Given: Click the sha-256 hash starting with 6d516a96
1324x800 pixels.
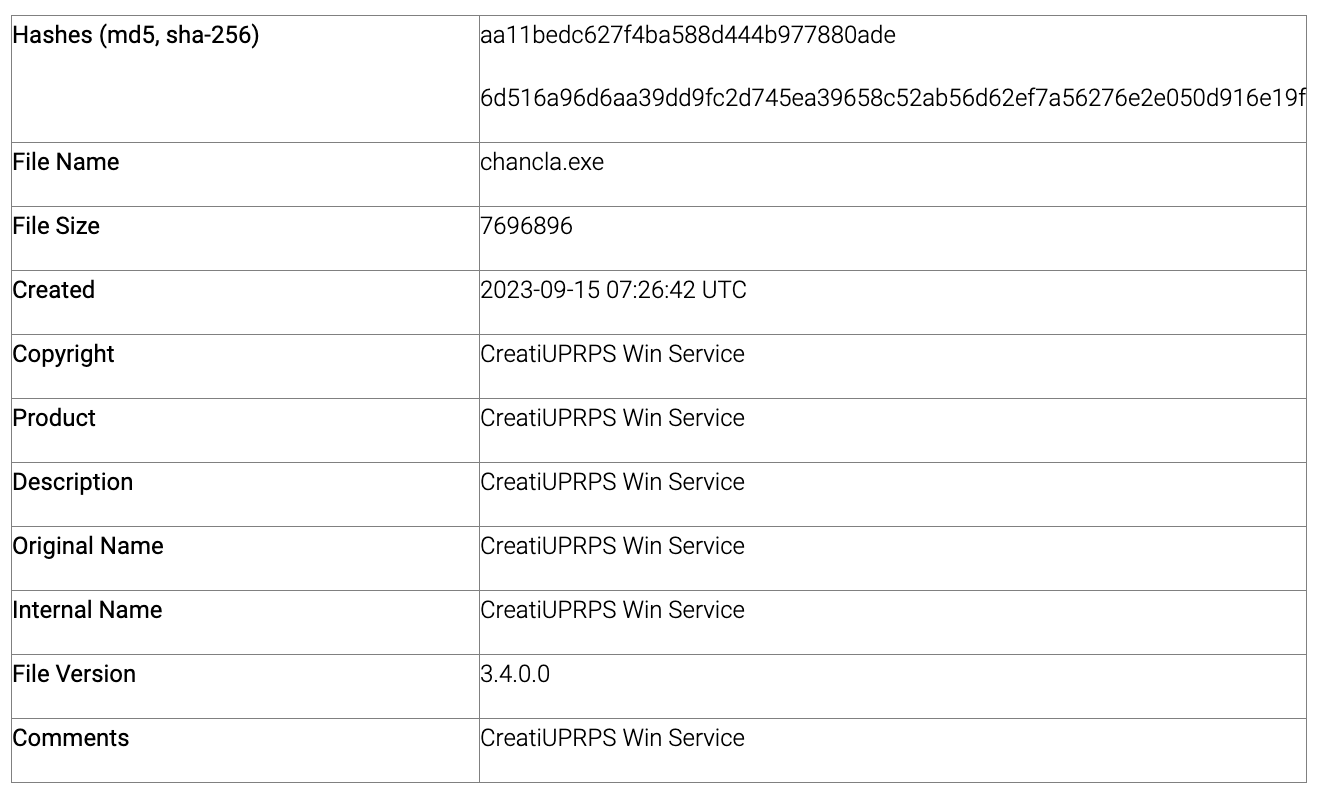Looking at the screenshot, I should pyautogui.click(x=893, y=98).
